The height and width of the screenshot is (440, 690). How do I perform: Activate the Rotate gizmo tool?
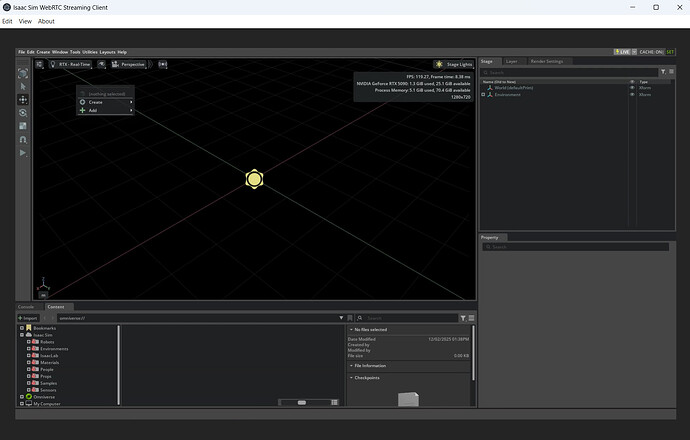pyautogui.click(x=23, y=113)
